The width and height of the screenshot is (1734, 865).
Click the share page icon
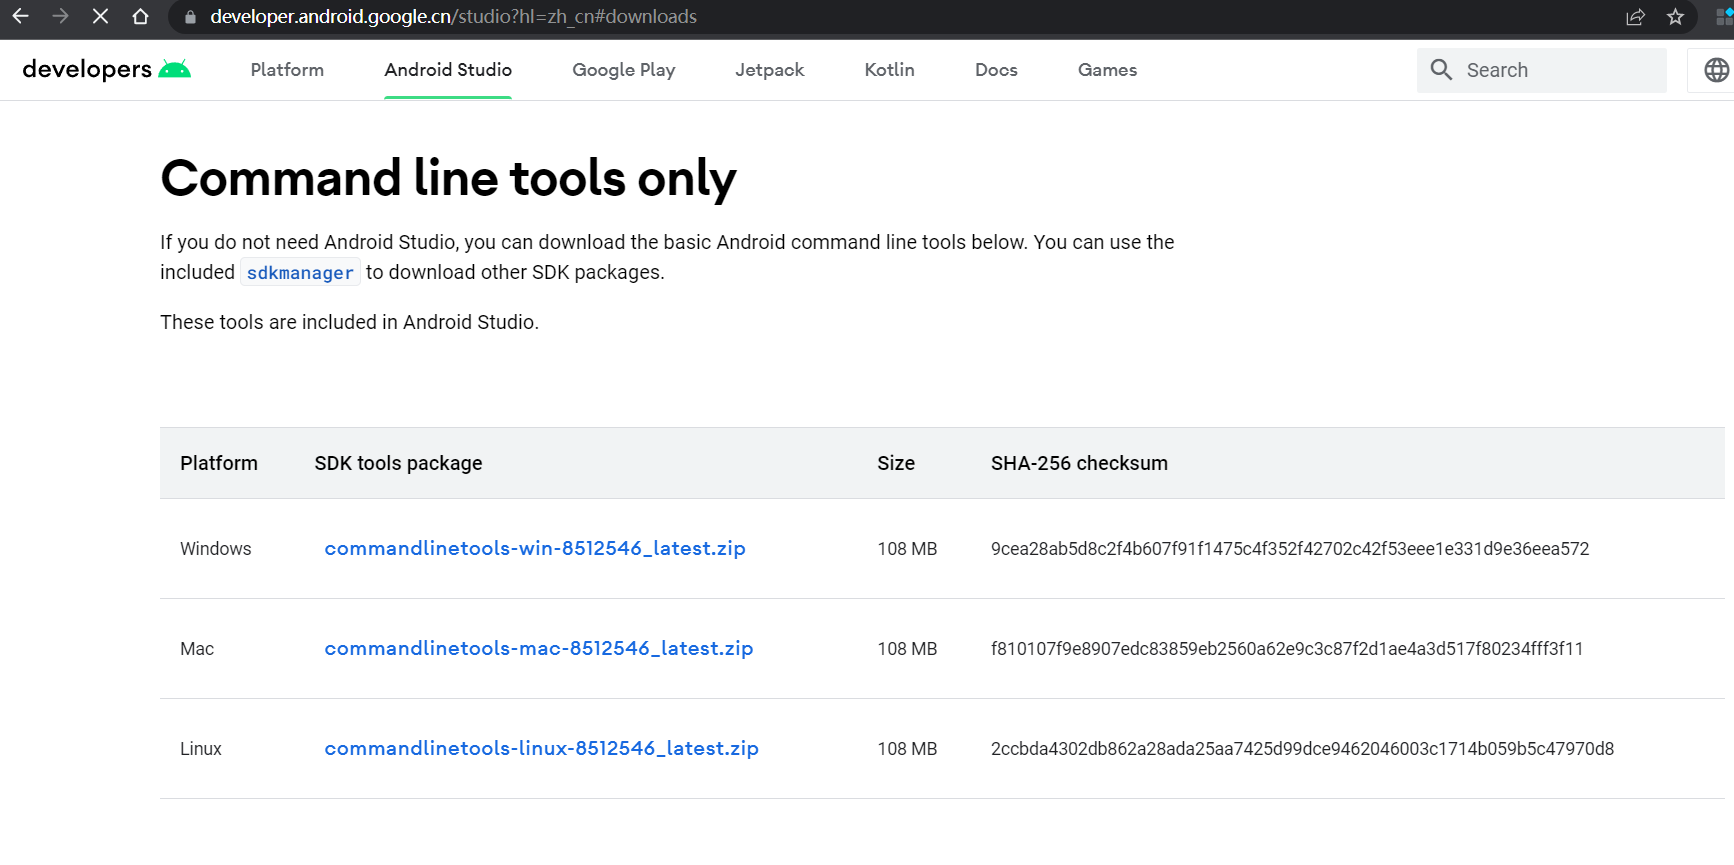1636,16
